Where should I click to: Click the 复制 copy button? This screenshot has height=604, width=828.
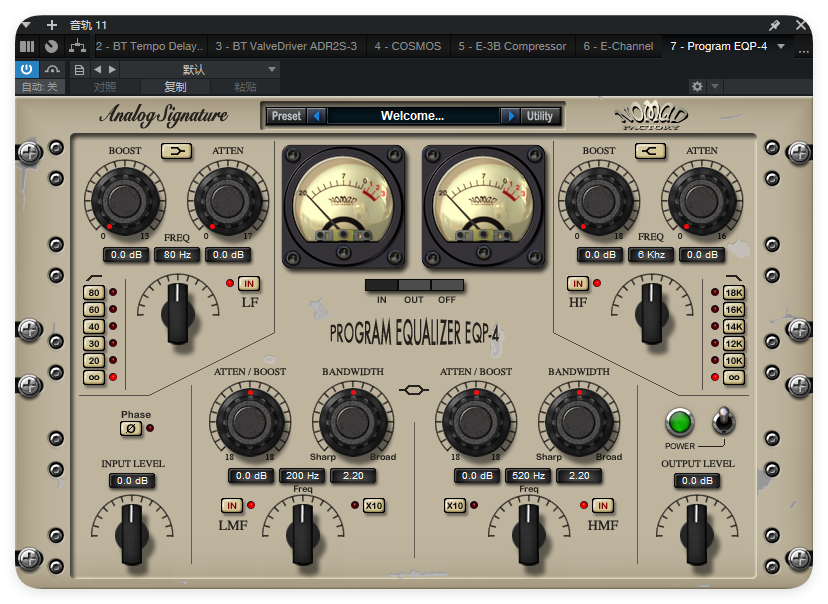175,87
